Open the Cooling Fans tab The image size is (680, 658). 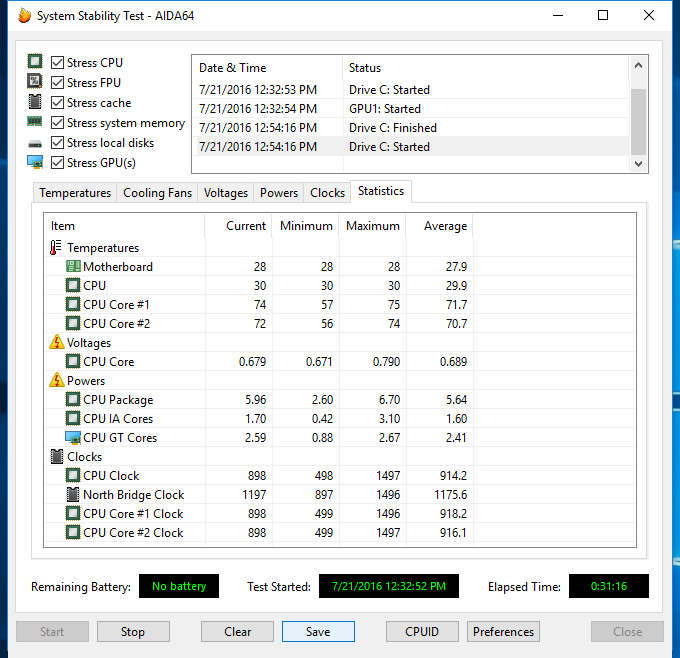pos(157,193)
